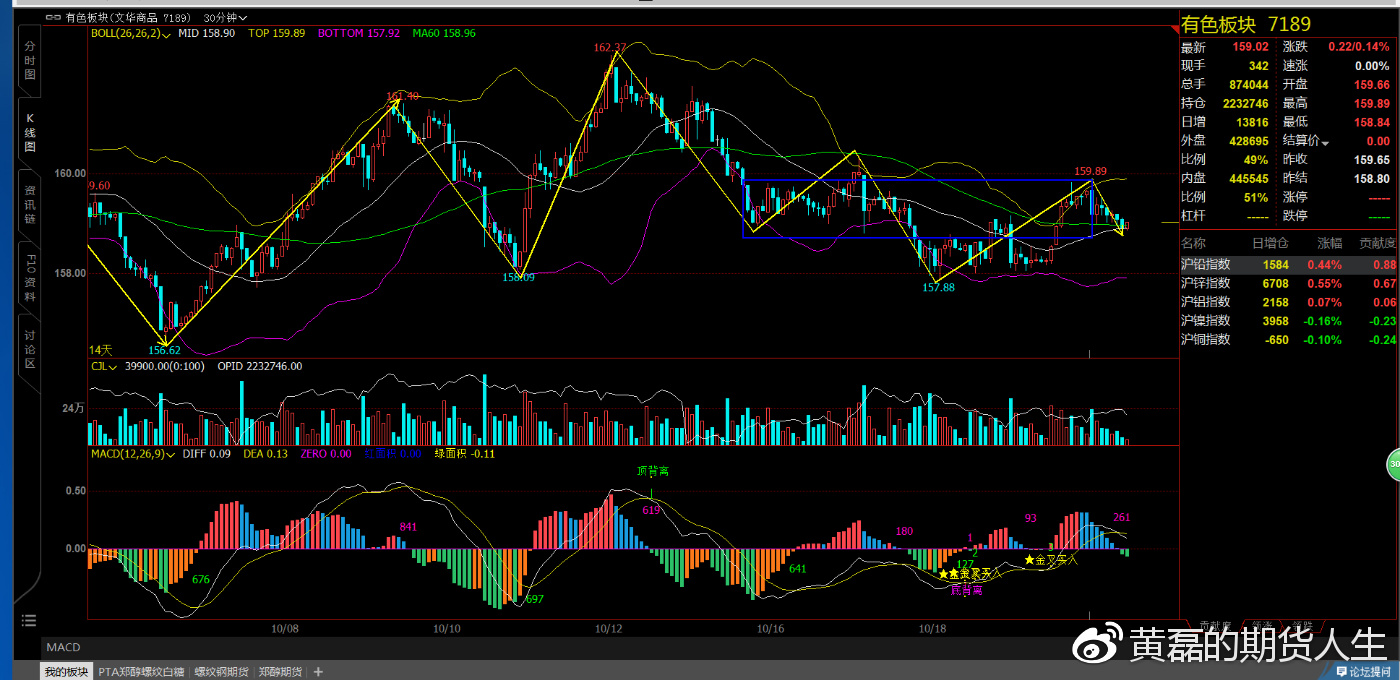Click the 总手 value 874044
The image size is (1400, 680).
coord(1248,85)
